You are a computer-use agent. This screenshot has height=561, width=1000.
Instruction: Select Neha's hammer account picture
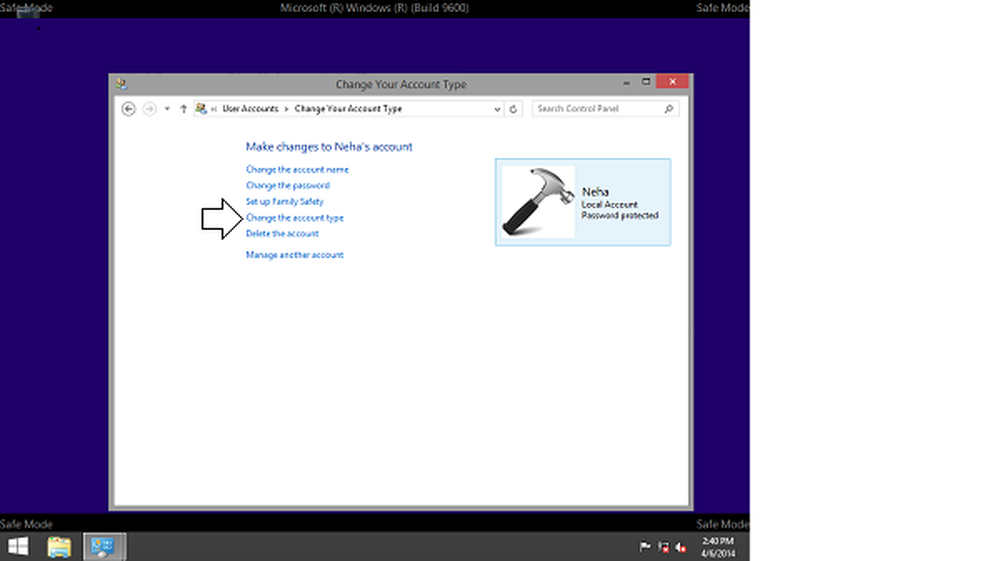(538, 202)
